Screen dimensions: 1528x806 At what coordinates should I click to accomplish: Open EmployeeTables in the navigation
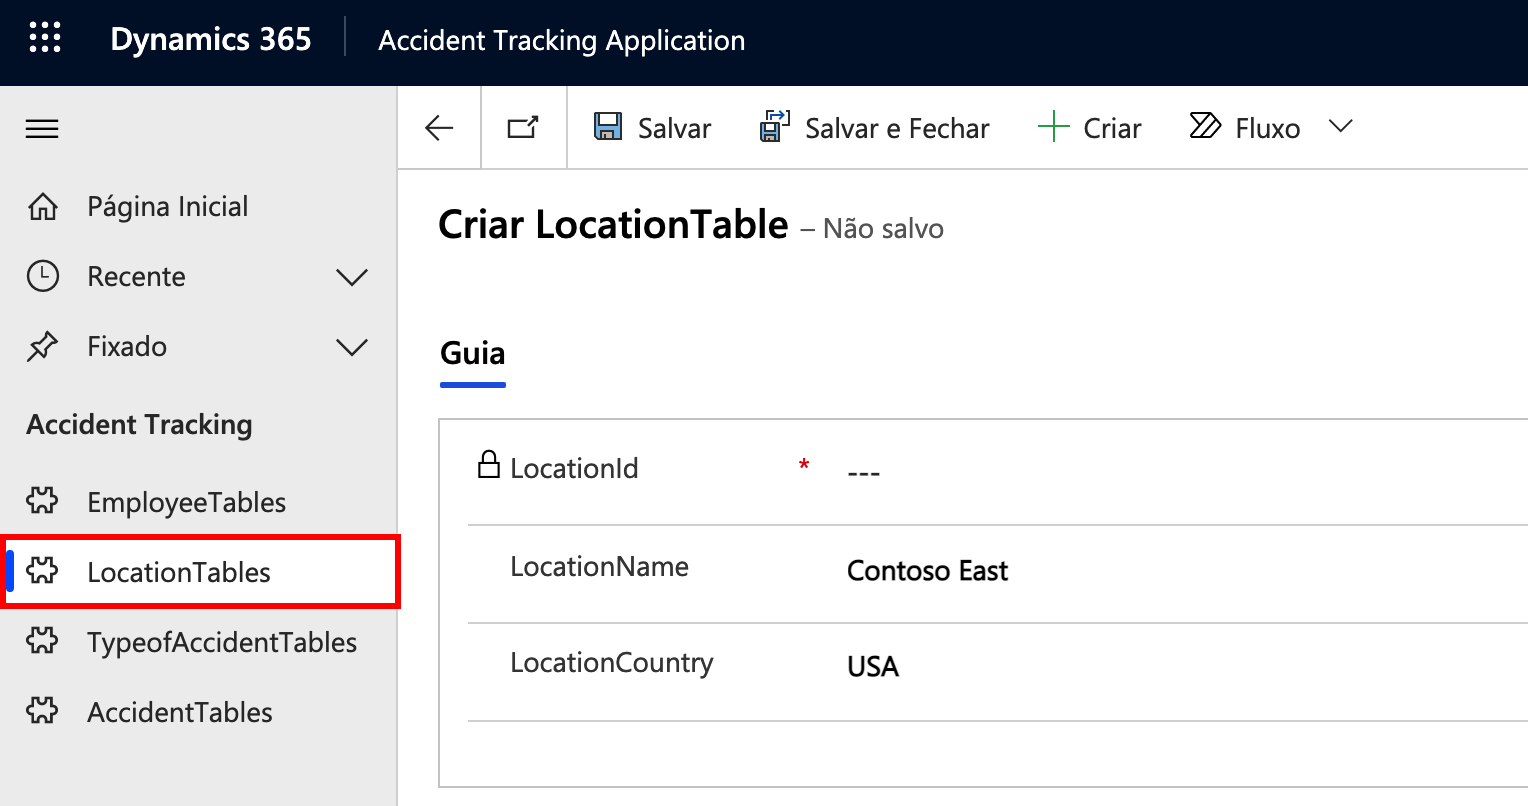click(x=187, y=502)
